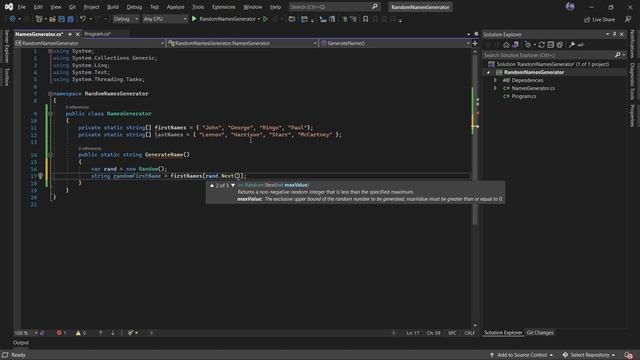Image resolution: width=640 pixels, height=360 pixels.
Task: Switch to the Program.cs tab
Action: (x=97, y=34)
